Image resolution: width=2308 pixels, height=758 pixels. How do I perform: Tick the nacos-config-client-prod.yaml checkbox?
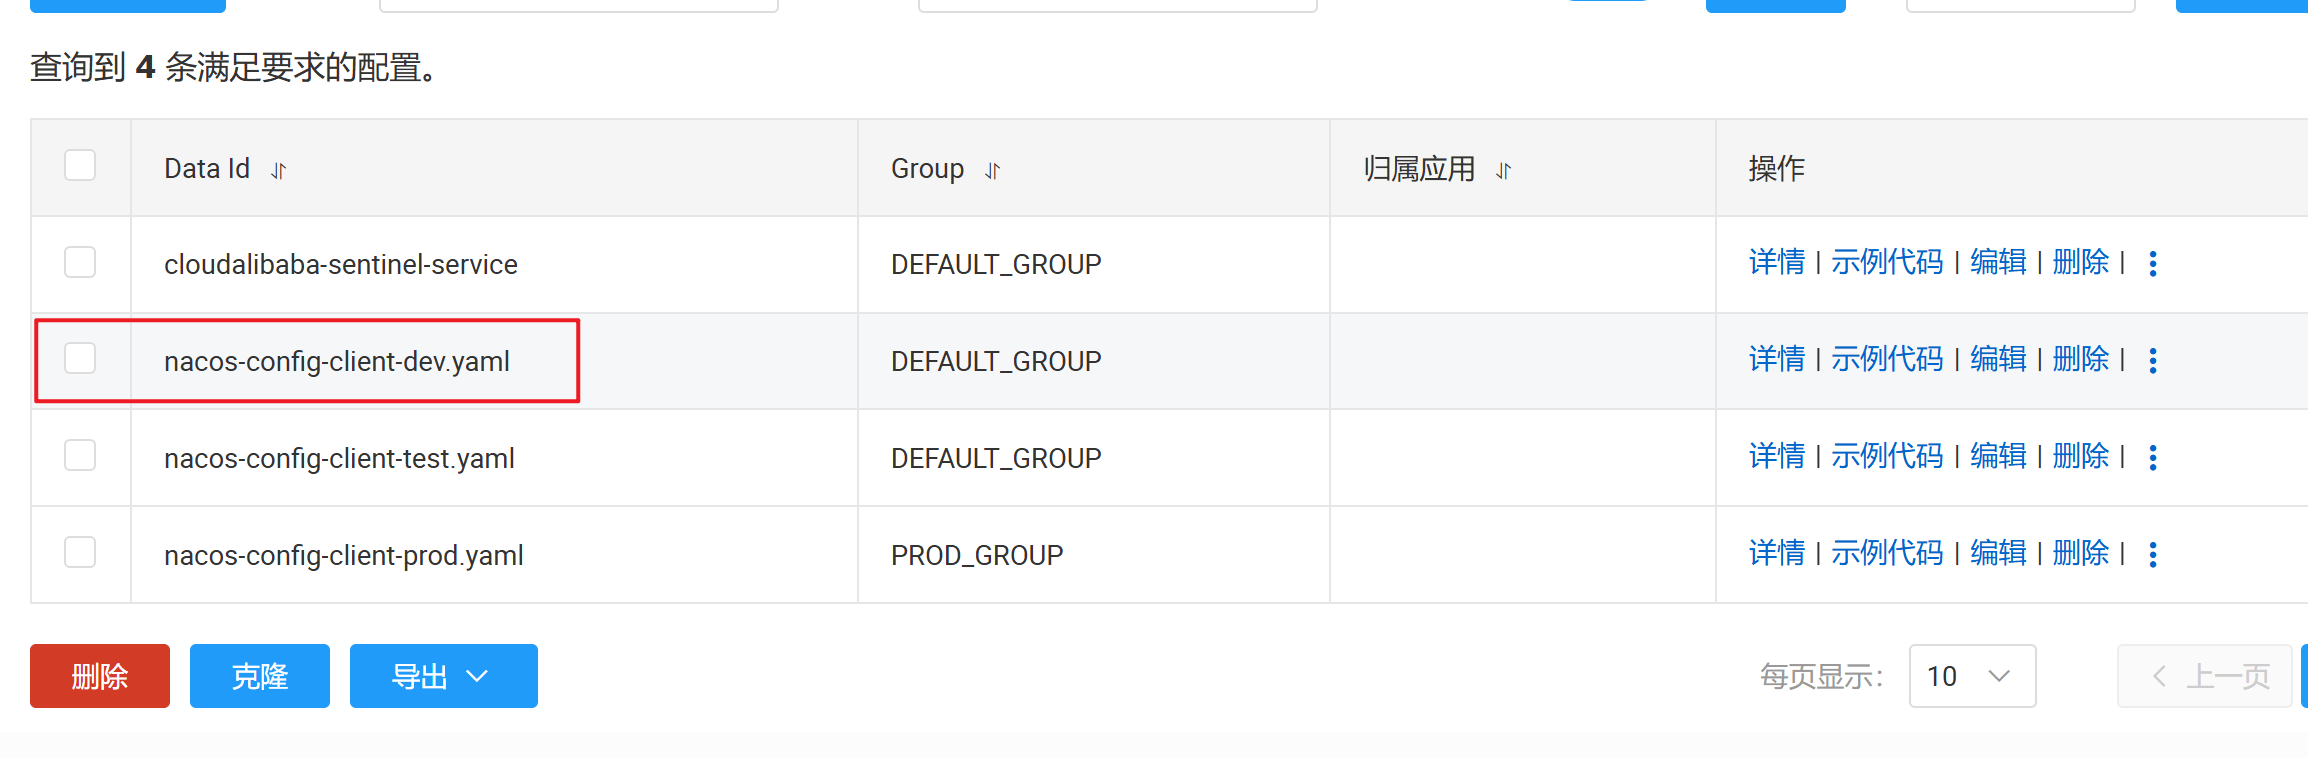pos(80,552)
